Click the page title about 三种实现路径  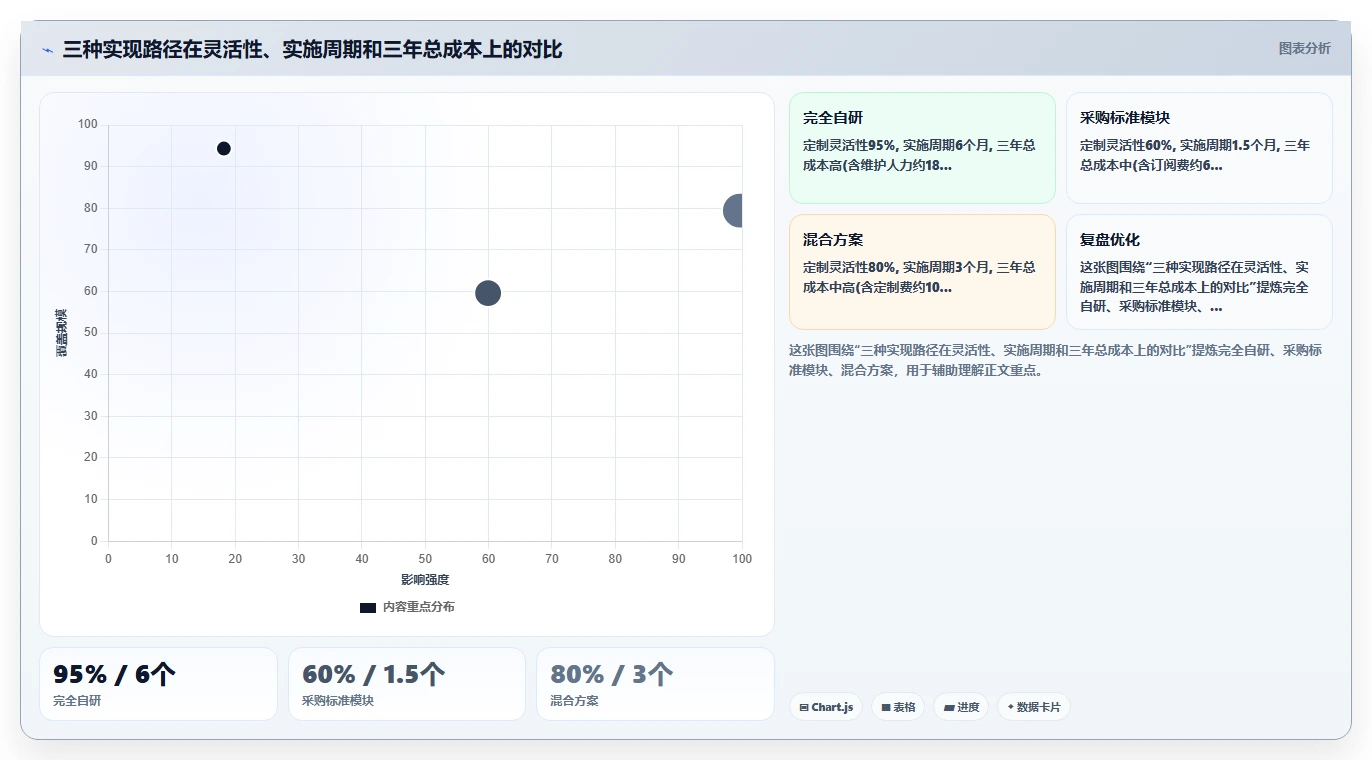312,49
